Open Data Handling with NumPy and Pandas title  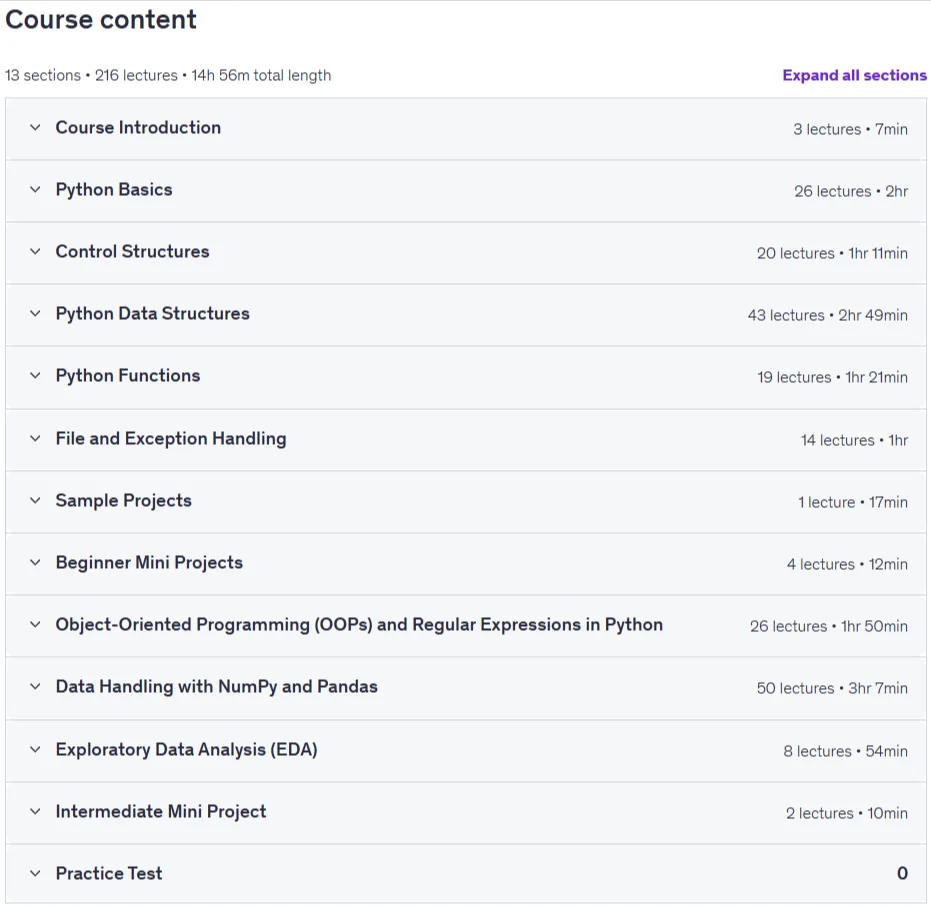pos(216,687)
